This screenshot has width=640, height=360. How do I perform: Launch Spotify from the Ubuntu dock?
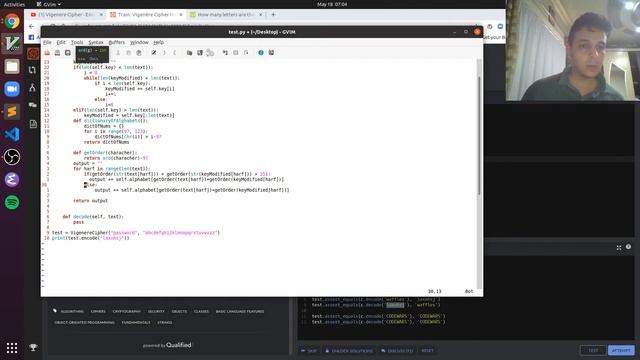coord(12,202)
